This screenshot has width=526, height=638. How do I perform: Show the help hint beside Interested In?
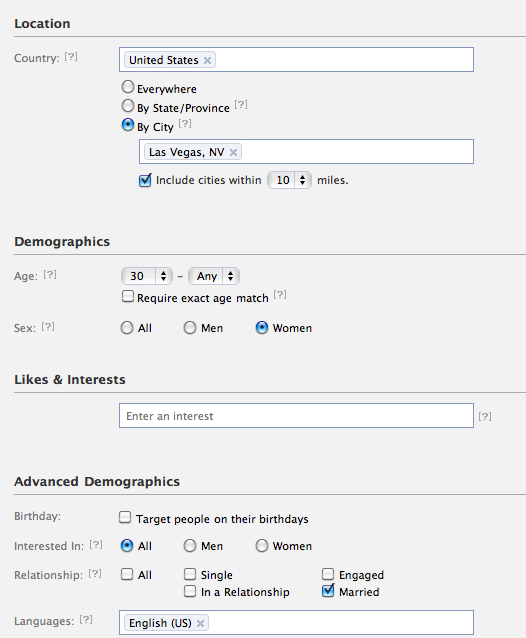click(x=96, y=544)
